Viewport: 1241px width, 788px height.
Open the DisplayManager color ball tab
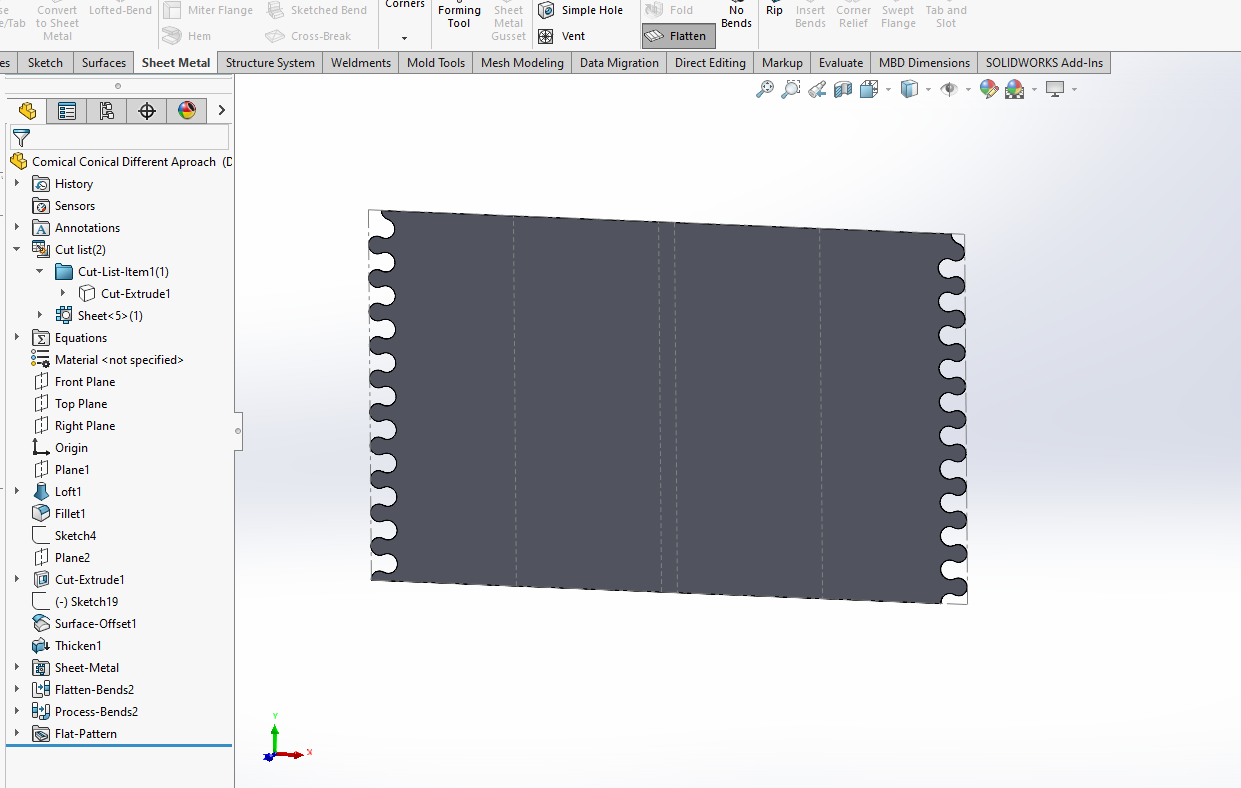187,110
